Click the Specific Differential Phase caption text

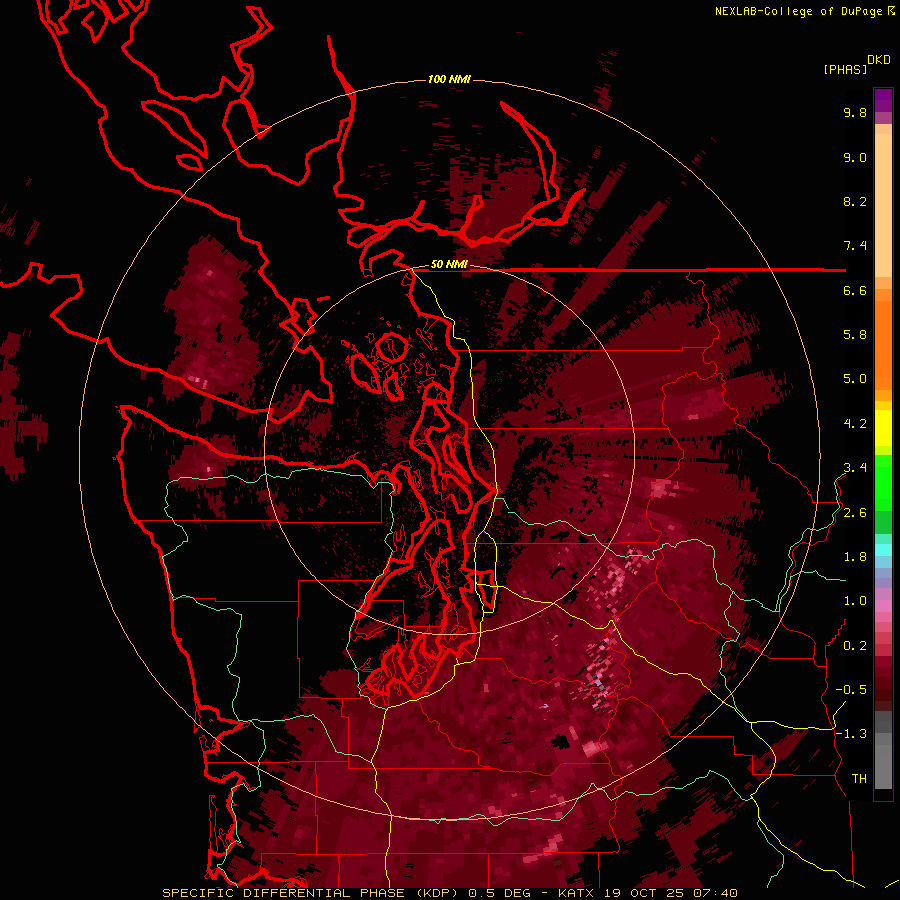pos(449,893)
